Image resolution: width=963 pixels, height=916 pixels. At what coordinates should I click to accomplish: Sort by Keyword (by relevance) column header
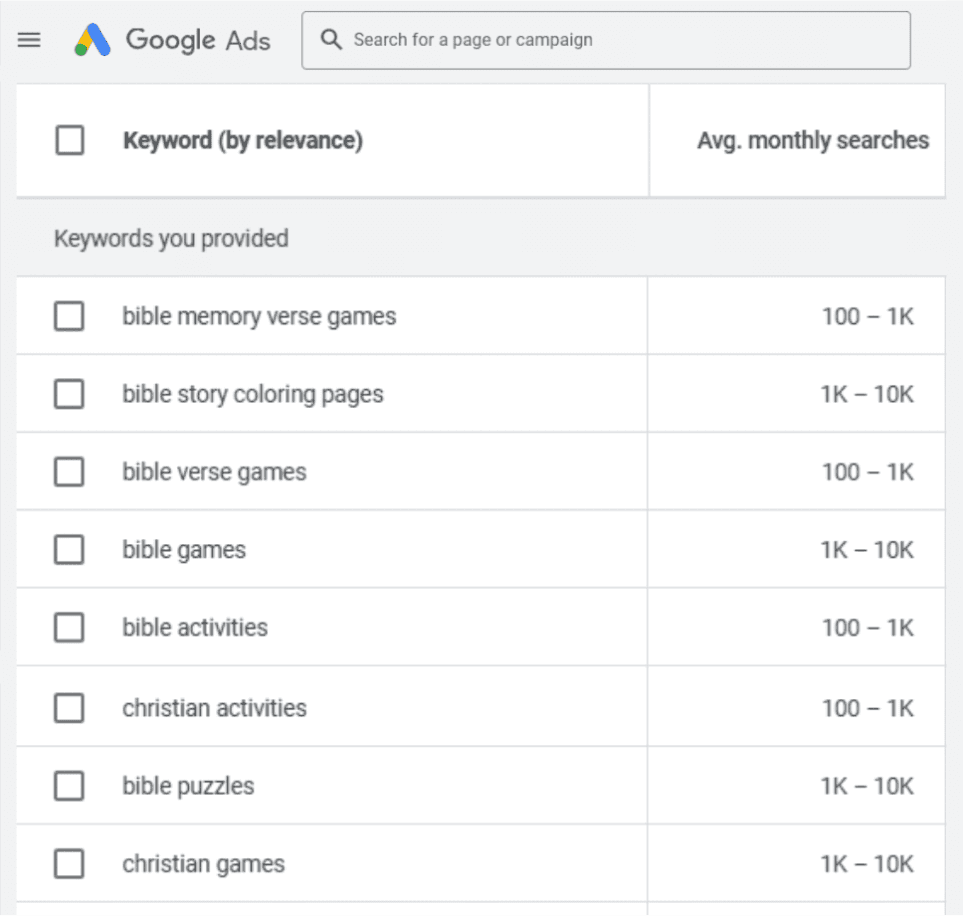[242, 140]
